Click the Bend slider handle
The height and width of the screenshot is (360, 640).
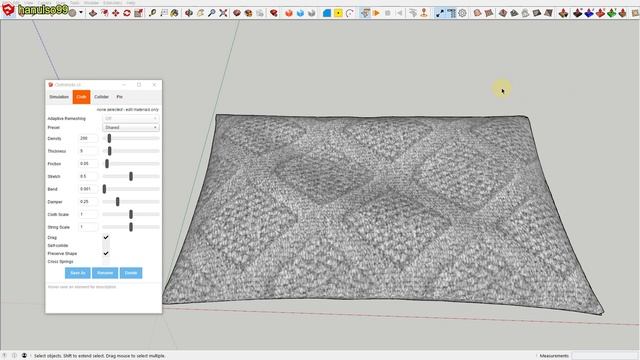(x=104, y=189)
